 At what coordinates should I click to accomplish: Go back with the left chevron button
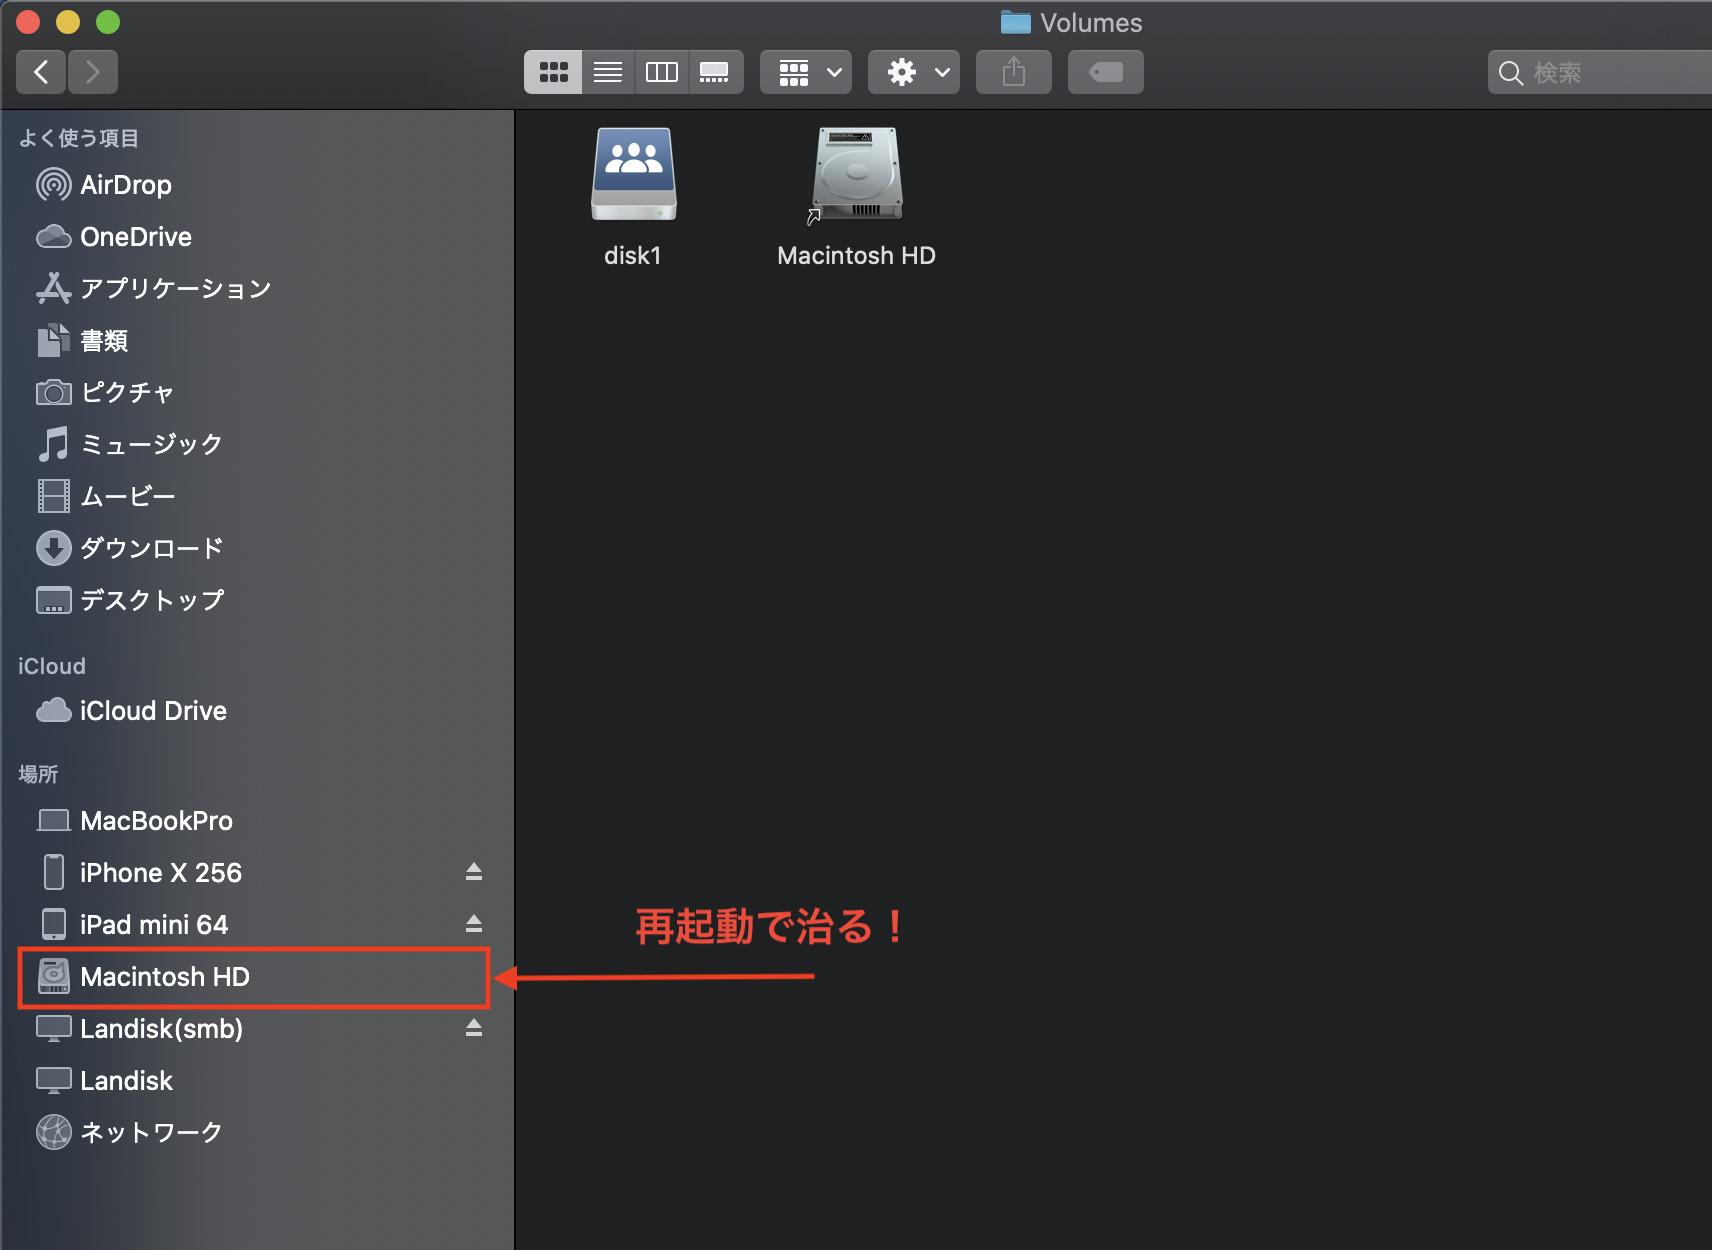click(41, 72)
